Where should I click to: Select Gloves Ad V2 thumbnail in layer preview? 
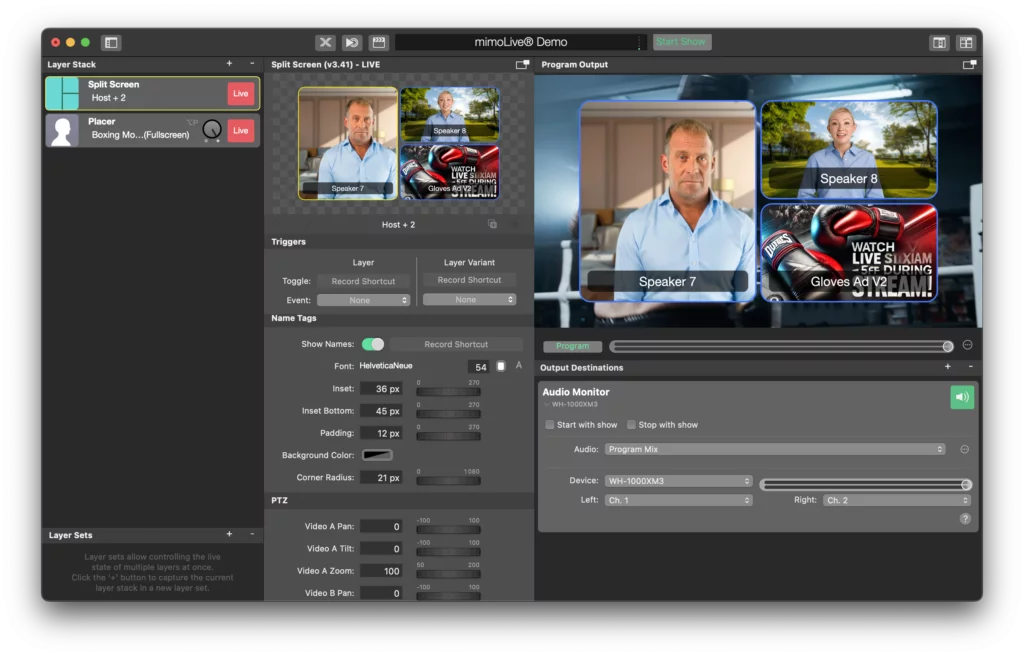click(x=450, y=171)
